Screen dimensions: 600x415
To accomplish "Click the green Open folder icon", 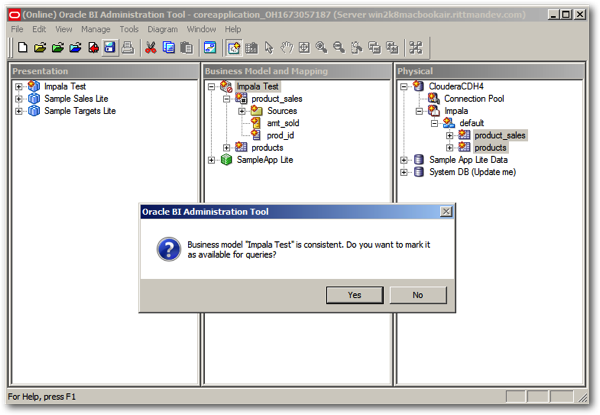I will tap(58, 48).
